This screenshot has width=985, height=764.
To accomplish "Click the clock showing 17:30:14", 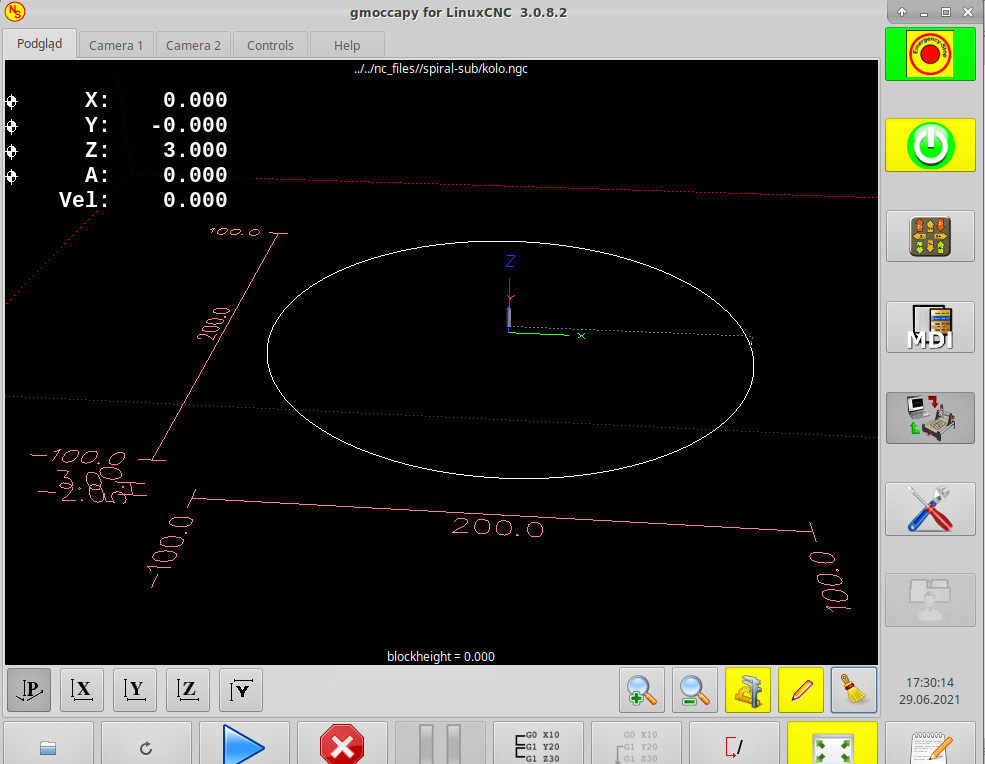I will pos(930,682).
